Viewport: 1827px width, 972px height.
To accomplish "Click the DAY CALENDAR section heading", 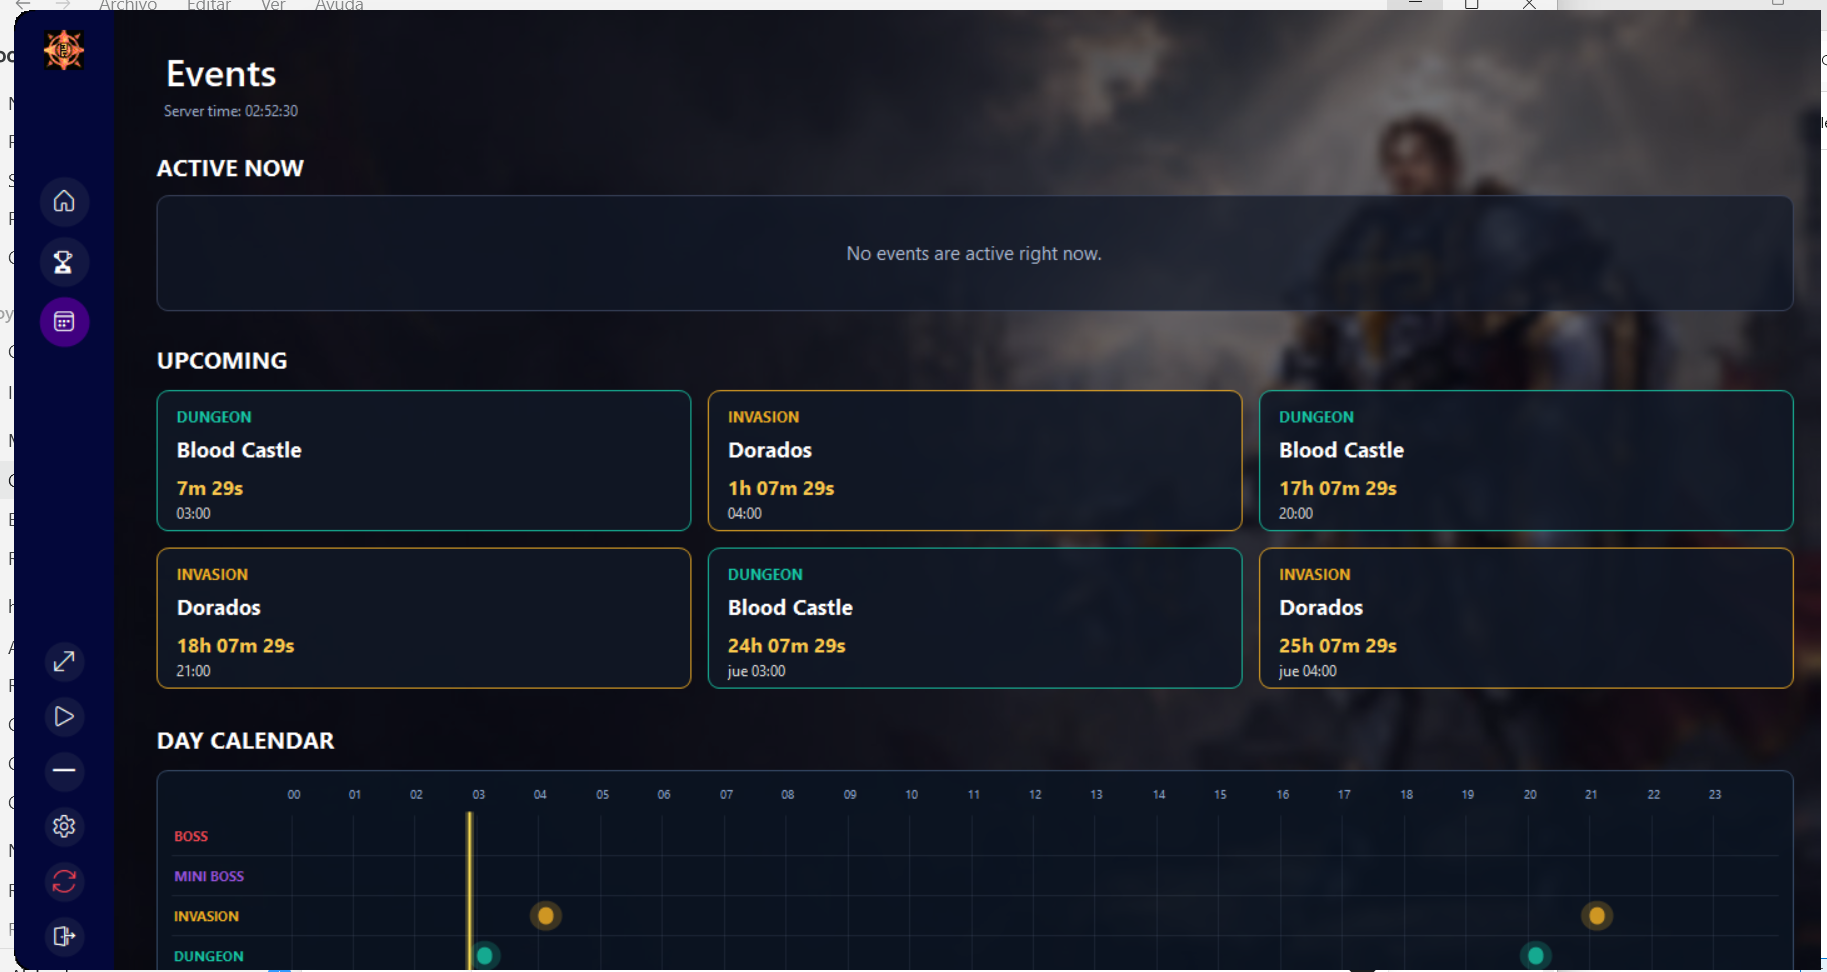I will coord(246,741).
